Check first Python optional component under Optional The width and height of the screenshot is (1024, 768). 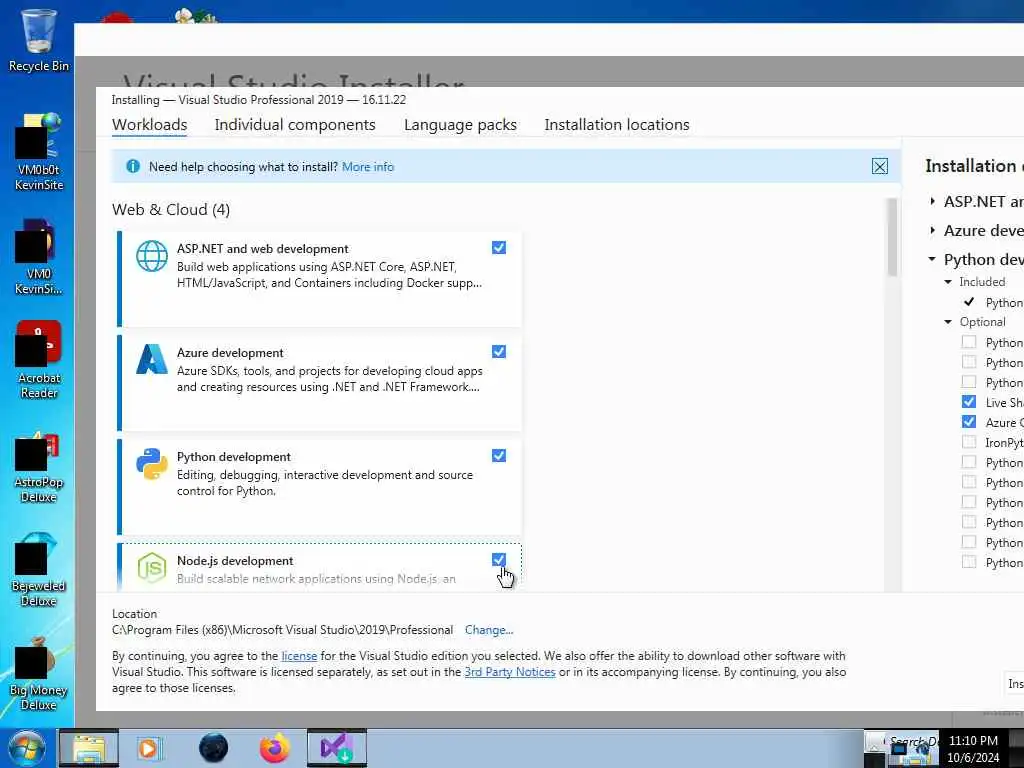pos(969,342)
